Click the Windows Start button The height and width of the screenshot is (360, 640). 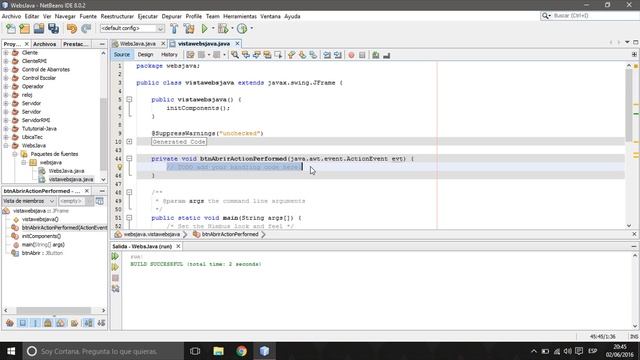(x=11, y=351)
